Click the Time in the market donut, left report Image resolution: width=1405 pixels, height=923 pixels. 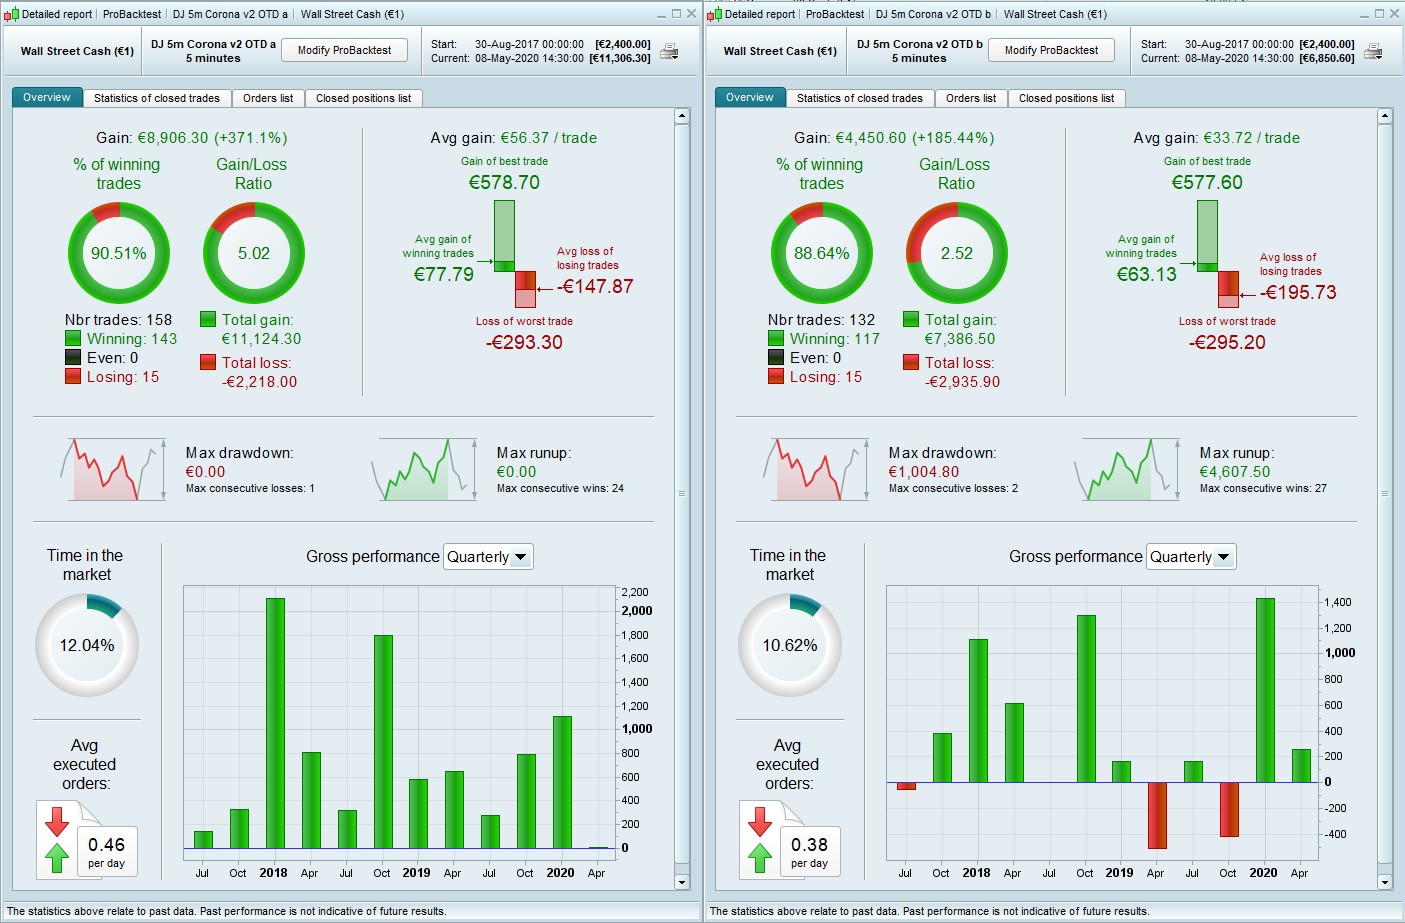[x=87, y=645]
